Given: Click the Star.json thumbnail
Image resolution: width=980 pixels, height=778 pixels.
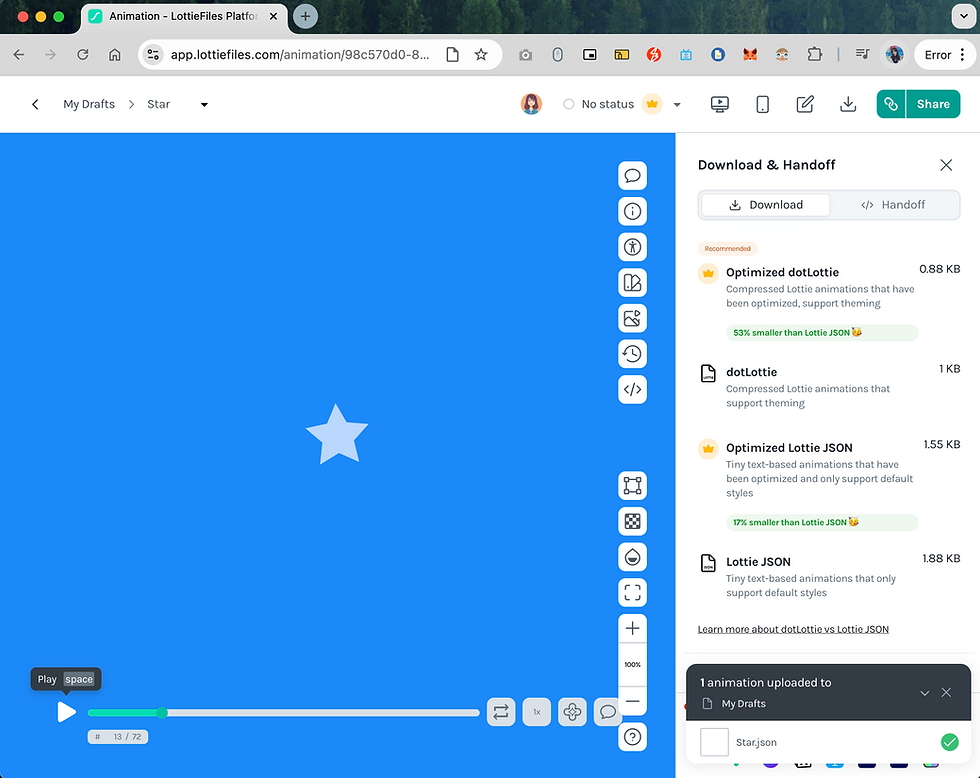Looking at the screenshot, I should point(714,742).
